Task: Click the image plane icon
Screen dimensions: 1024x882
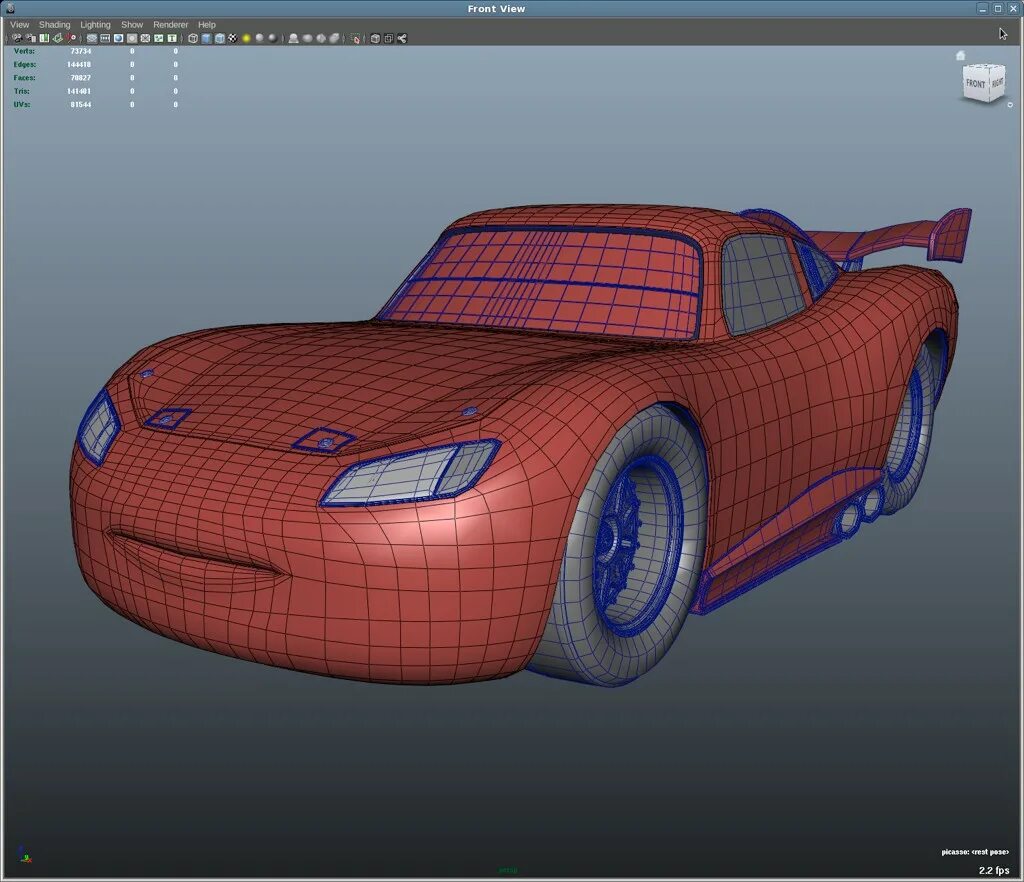Action: point(57,39)
